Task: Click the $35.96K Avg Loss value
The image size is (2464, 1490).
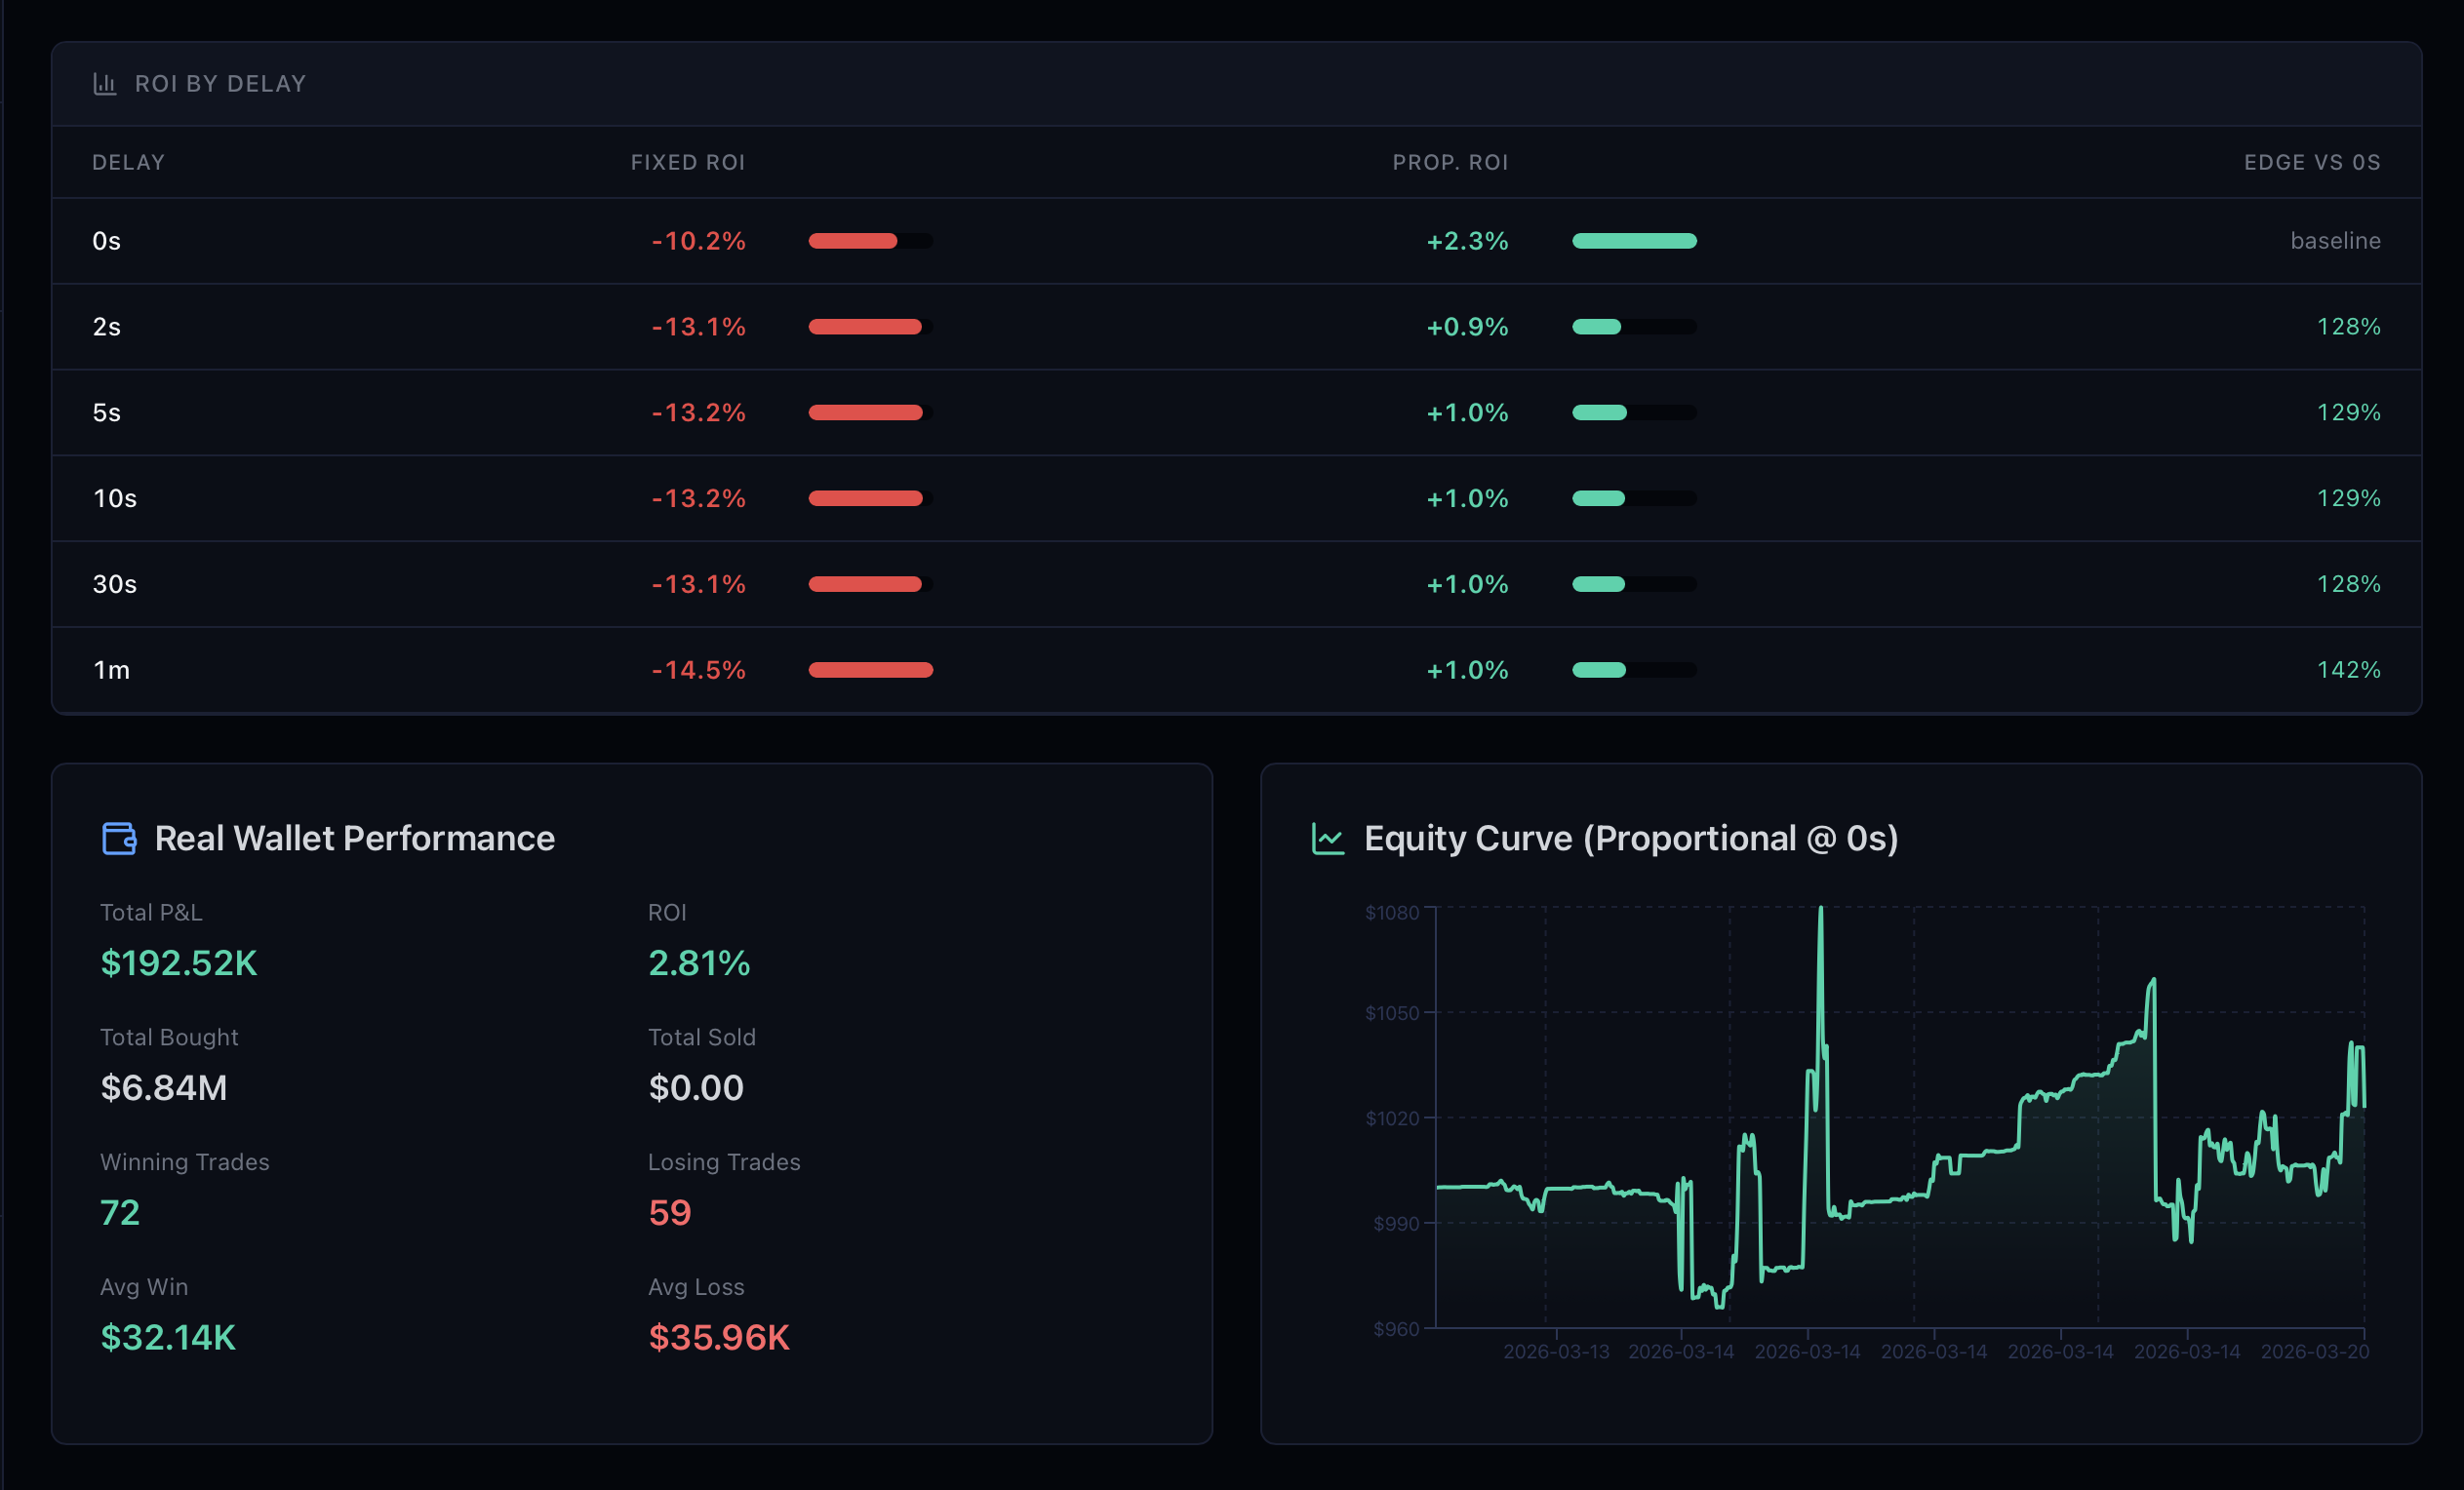Action: click(719, 1338)
